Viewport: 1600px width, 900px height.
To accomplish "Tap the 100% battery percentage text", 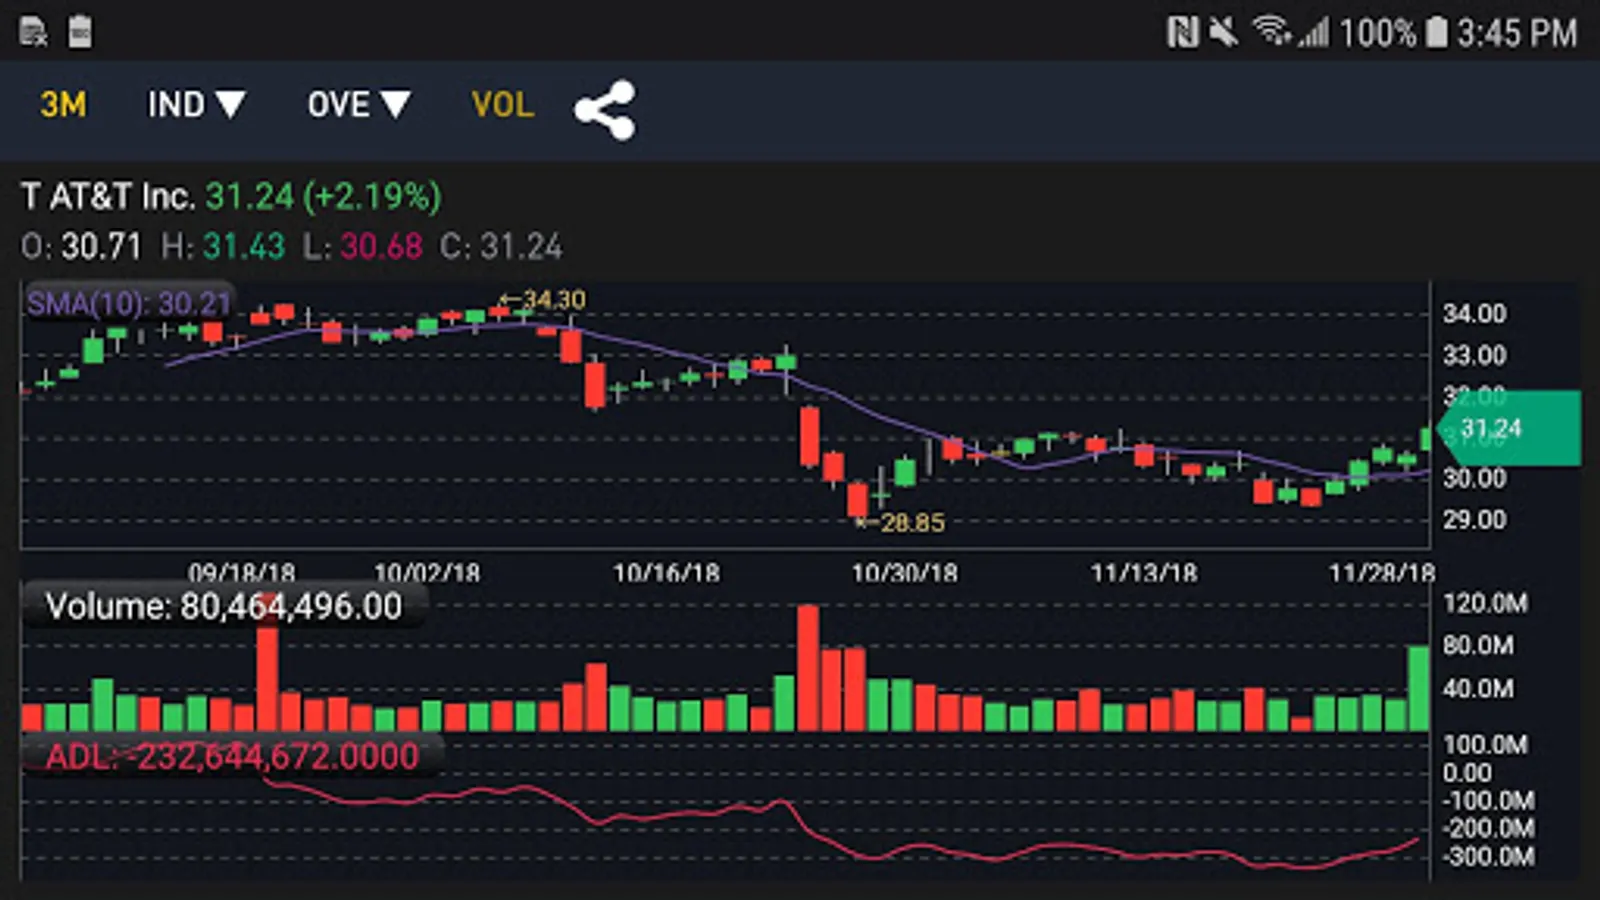I will [x=1378, y=33].
